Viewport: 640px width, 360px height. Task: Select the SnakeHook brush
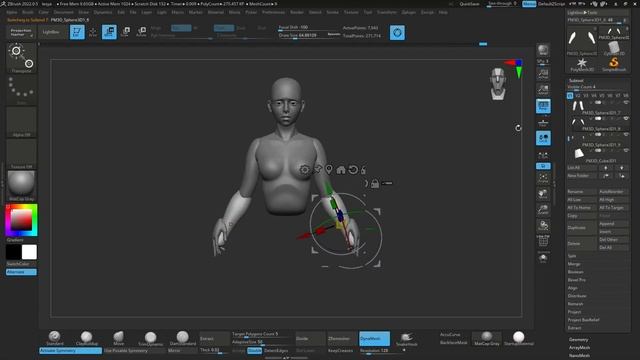[x=407, y=339]
